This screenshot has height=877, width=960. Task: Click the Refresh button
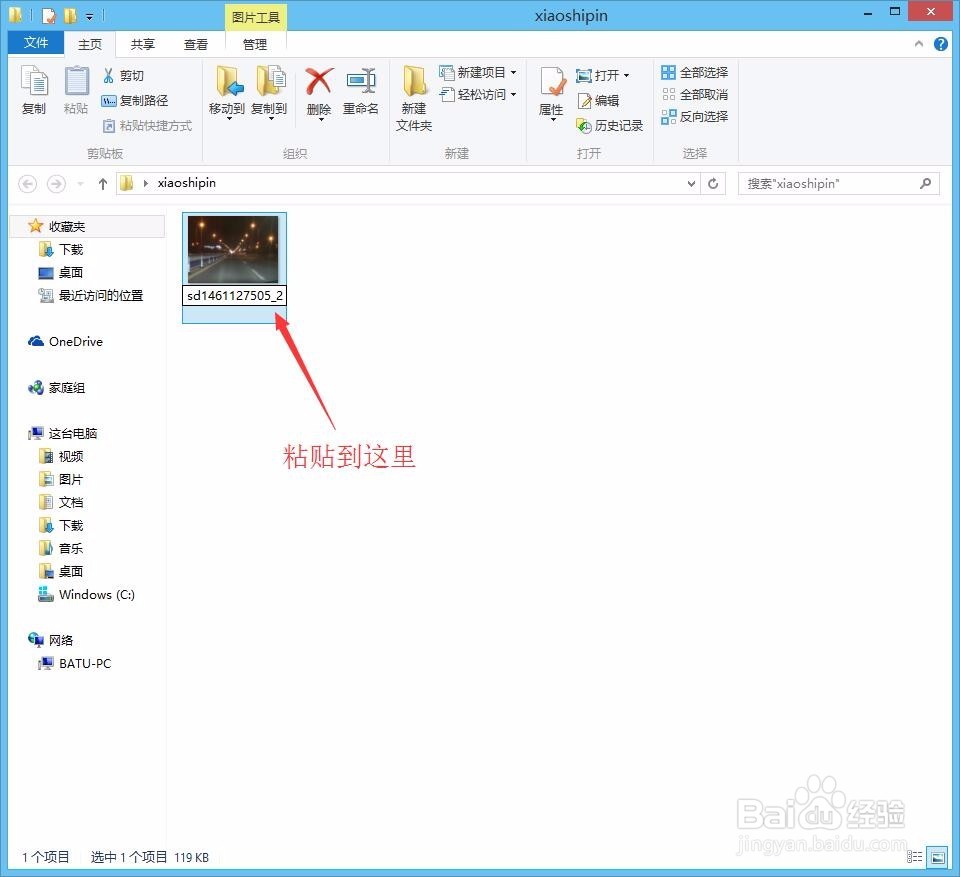pos(713,184)
